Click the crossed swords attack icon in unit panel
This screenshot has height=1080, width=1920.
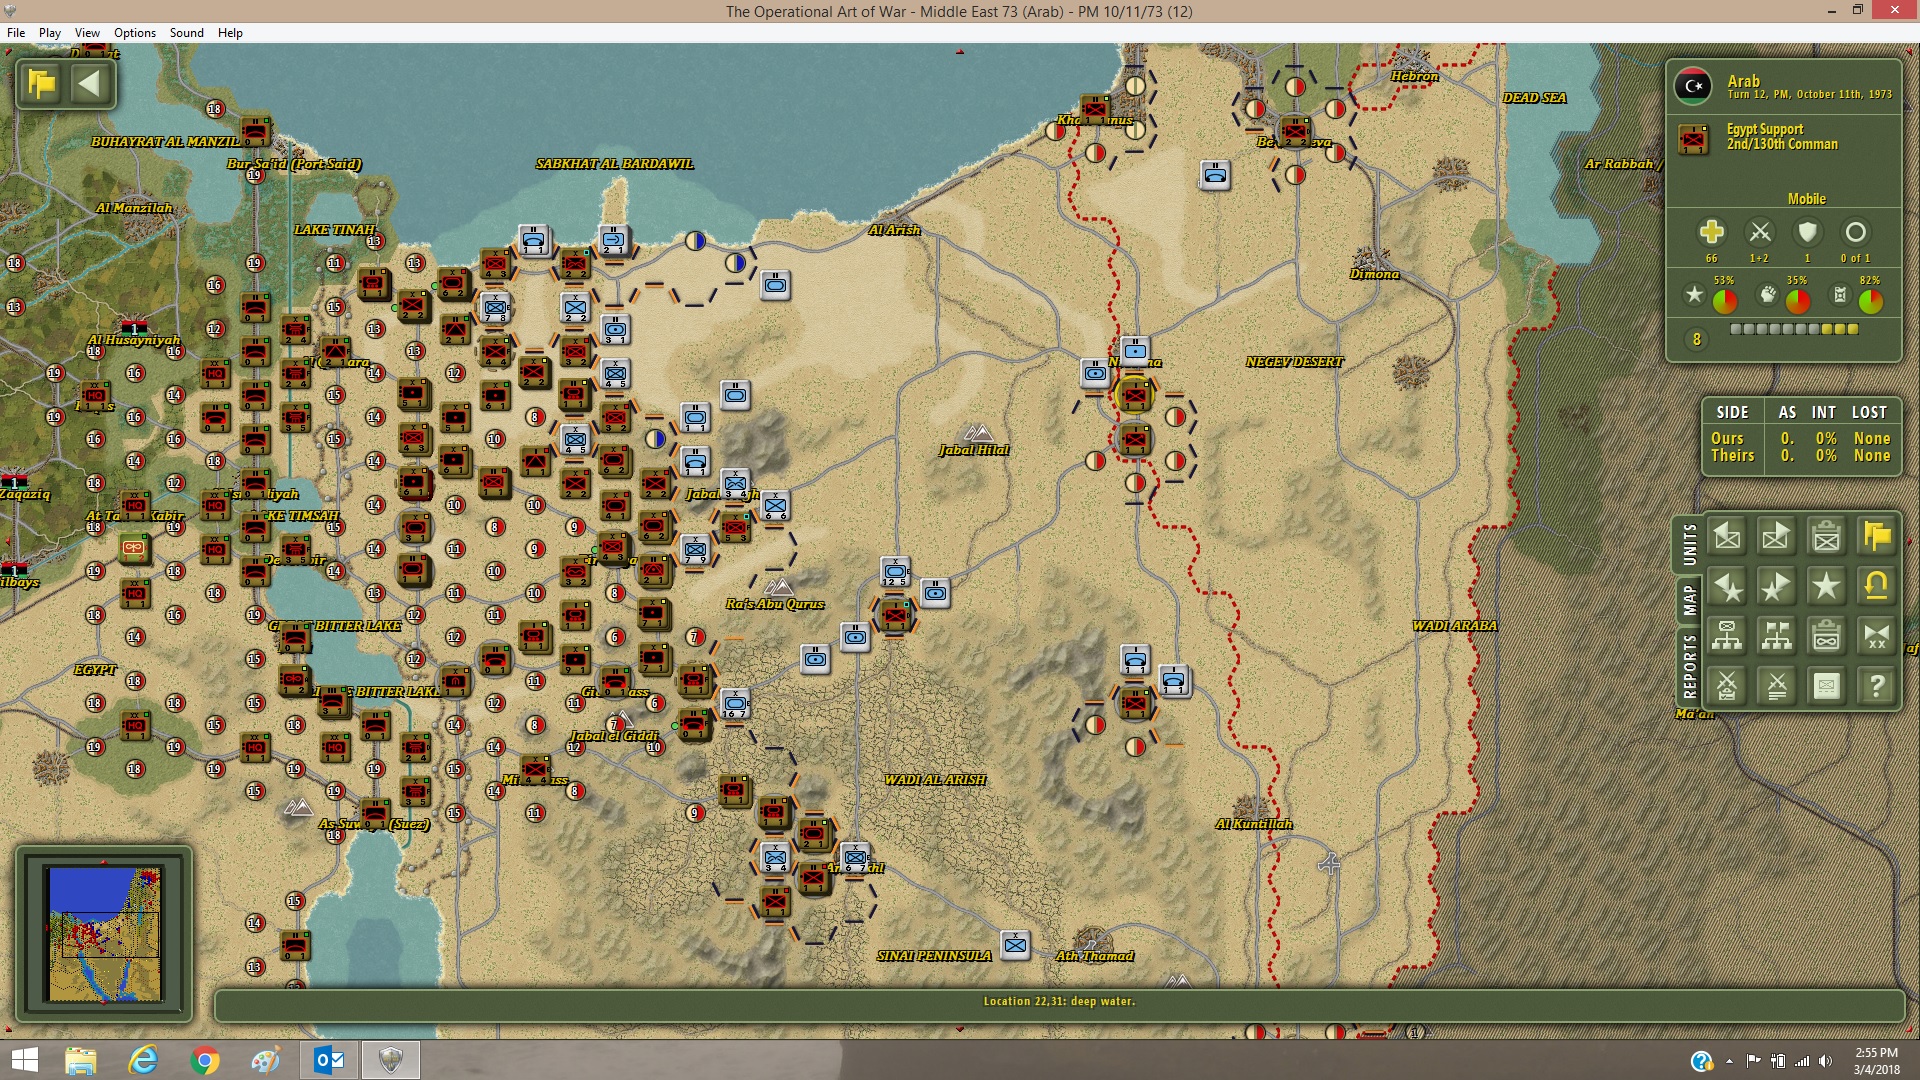1759,232
